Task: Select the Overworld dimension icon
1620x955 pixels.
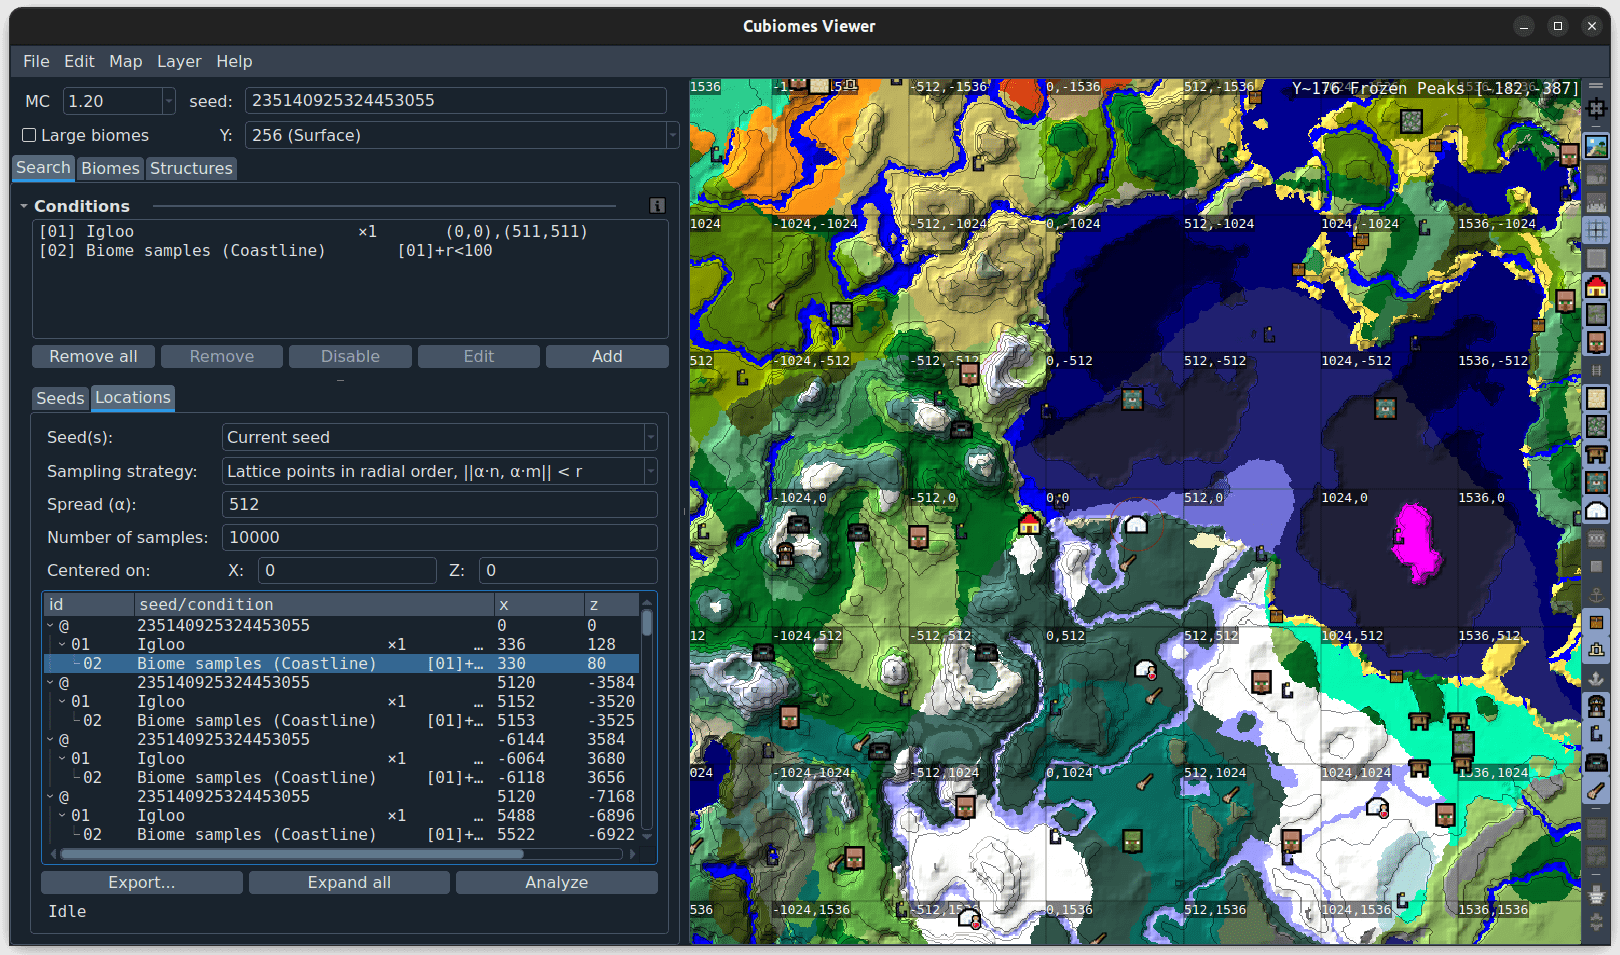Action: point(1596,146)
